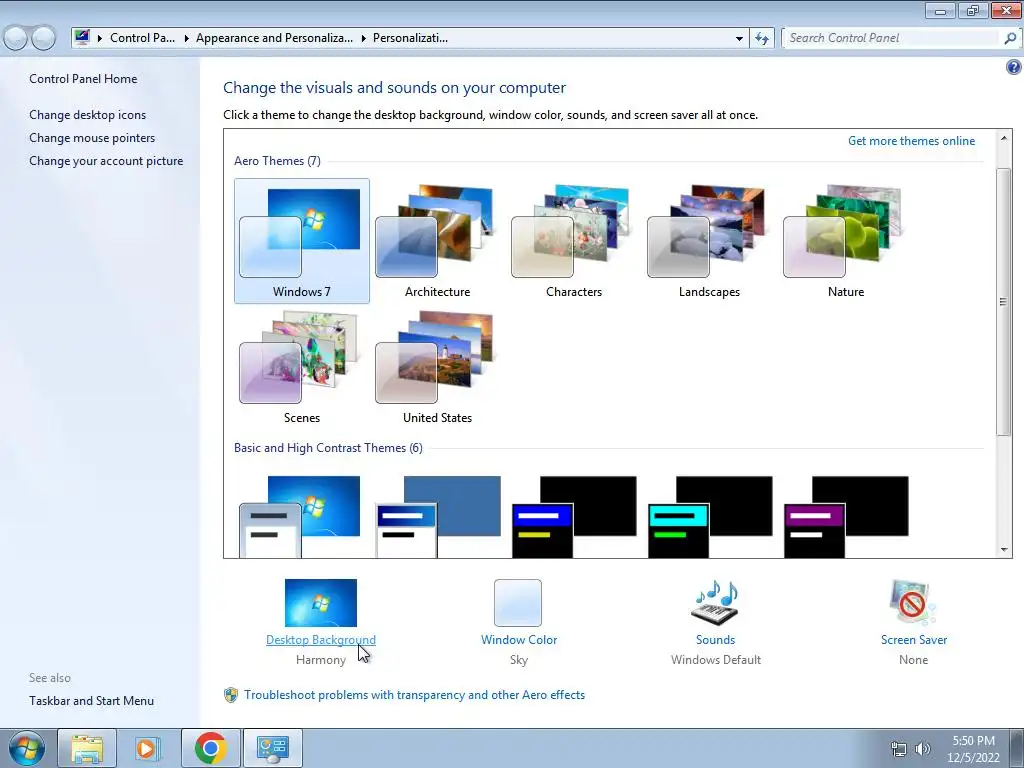The width and height of the screenshot is (1024, 768).
Task: Go to Control Panel Home
Action: (83, 79)
